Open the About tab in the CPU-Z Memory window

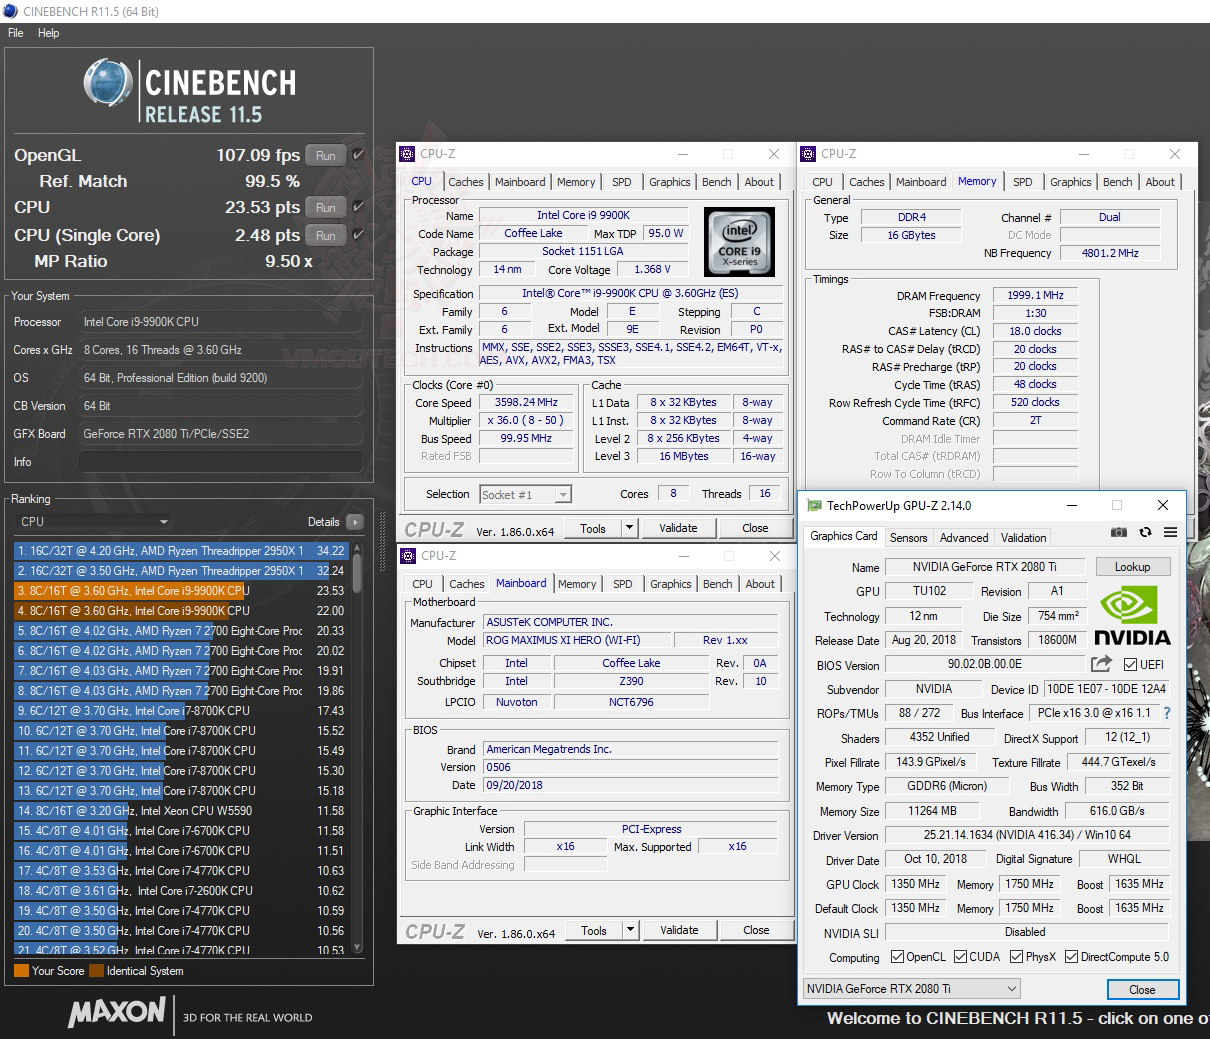[x=1160, y=182]
